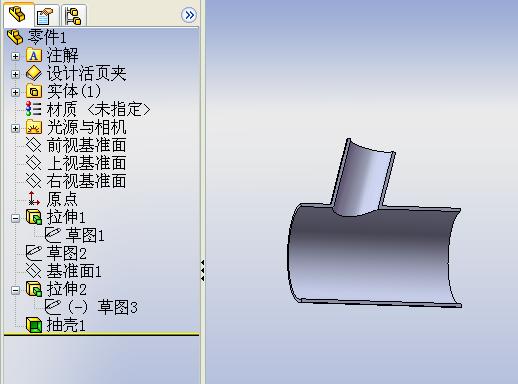Click the 草图1 sketch icon

point(53,235)
